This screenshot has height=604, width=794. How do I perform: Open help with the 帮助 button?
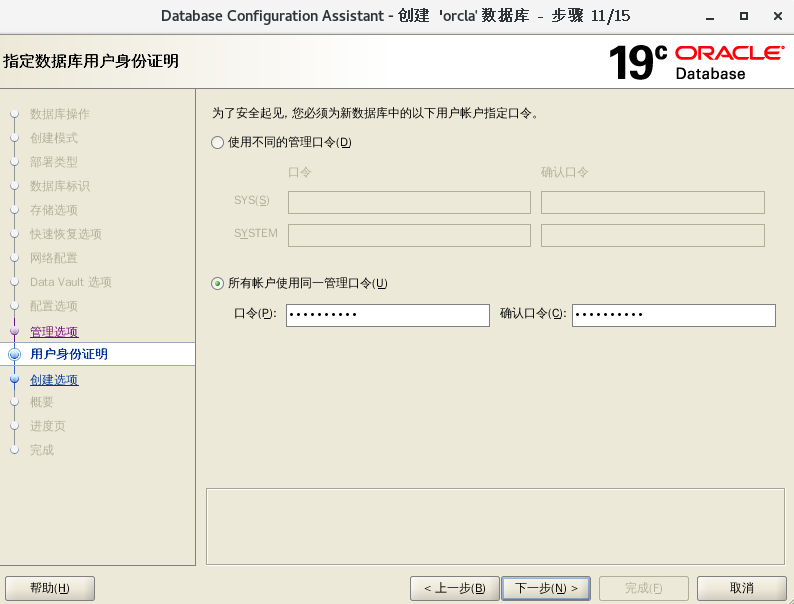coord(50,588)
